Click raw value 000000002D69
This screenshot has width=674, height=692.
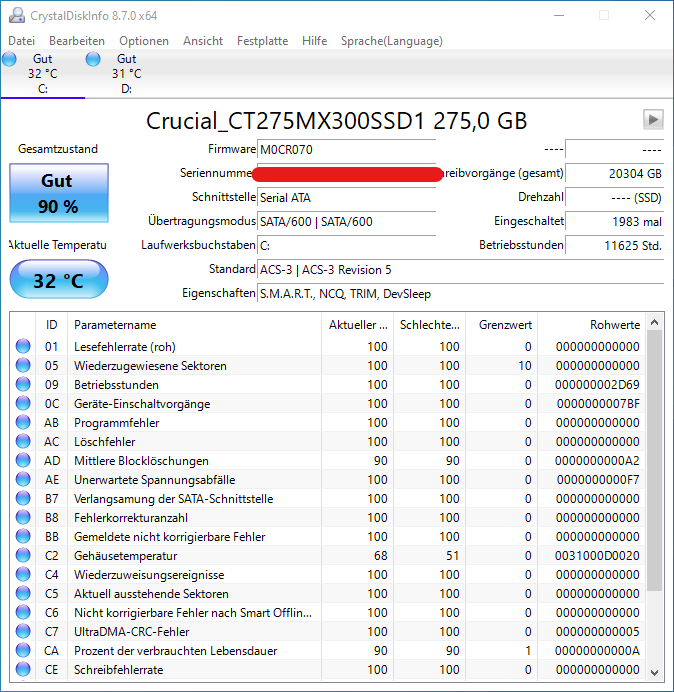click(x=597, y=385)
